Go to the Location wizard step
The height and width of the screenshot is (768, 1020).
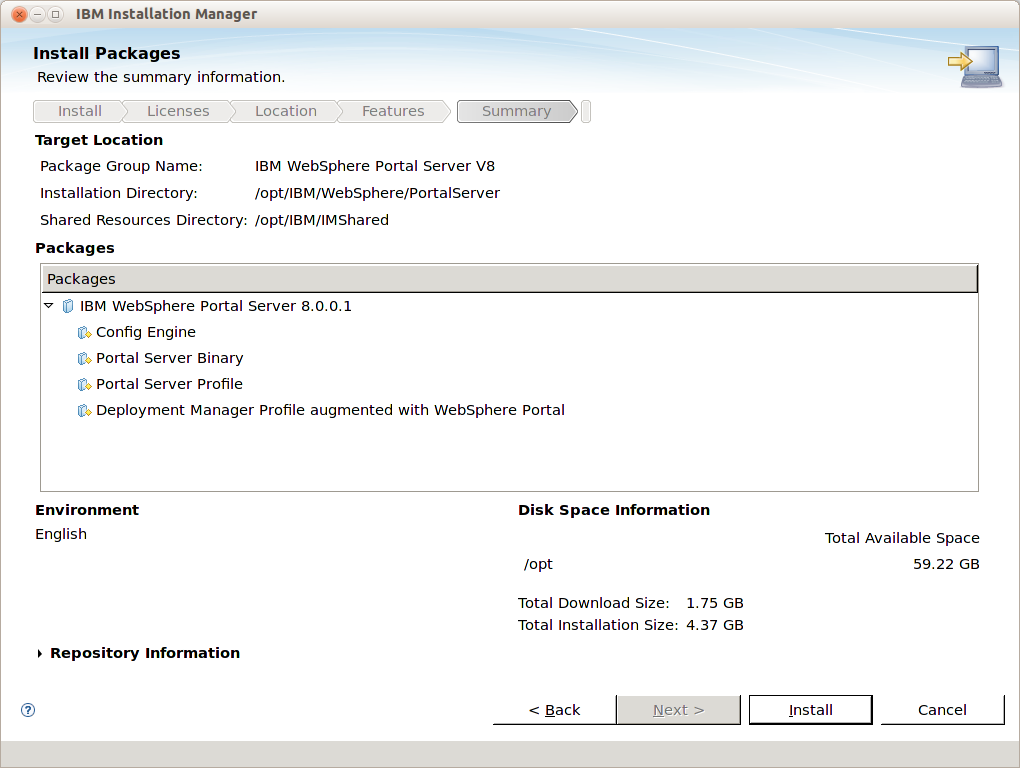coord(286,111)
